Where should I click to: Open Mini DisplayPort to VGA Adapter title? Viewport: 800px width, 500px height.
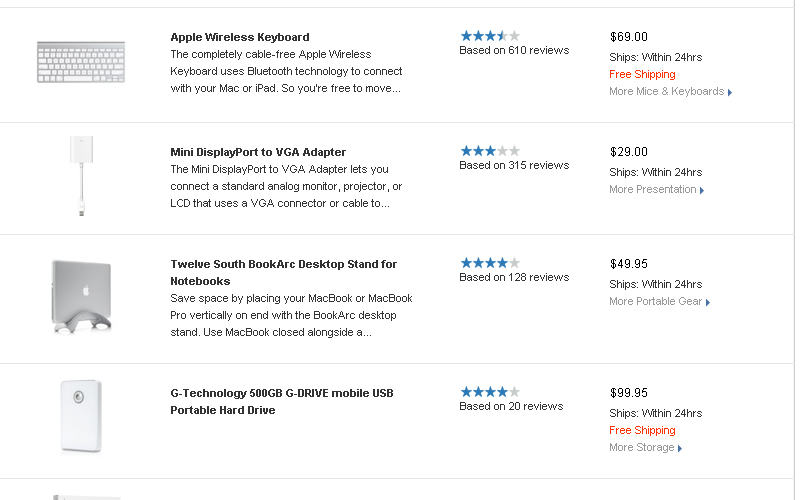click(258, 152)
